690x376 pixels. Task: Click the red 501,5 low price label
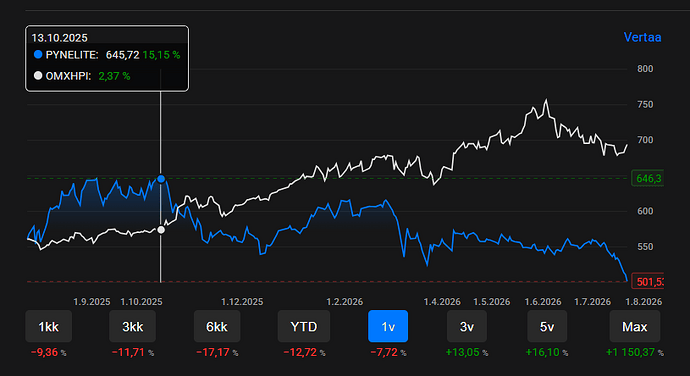(648, 282)
